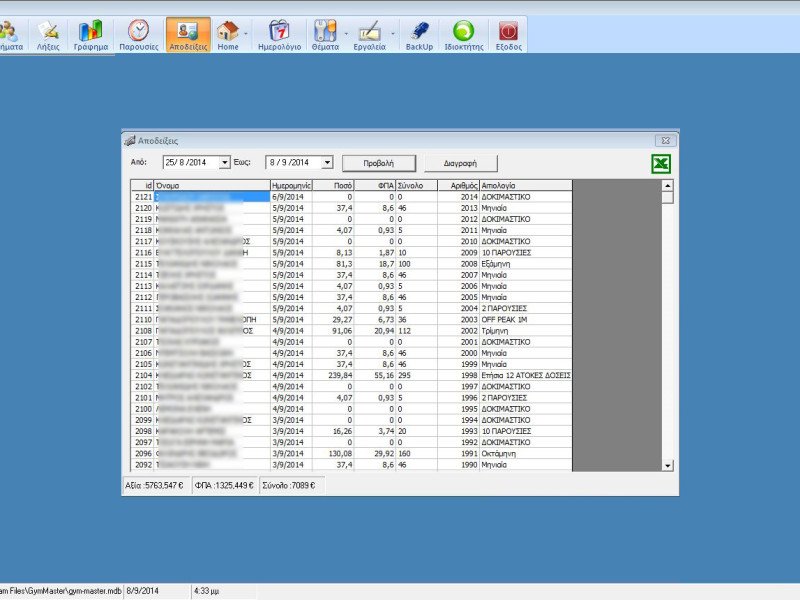Close the Αποδείξεις window
This screenshot has width=800, height=600.
(665, 140)
